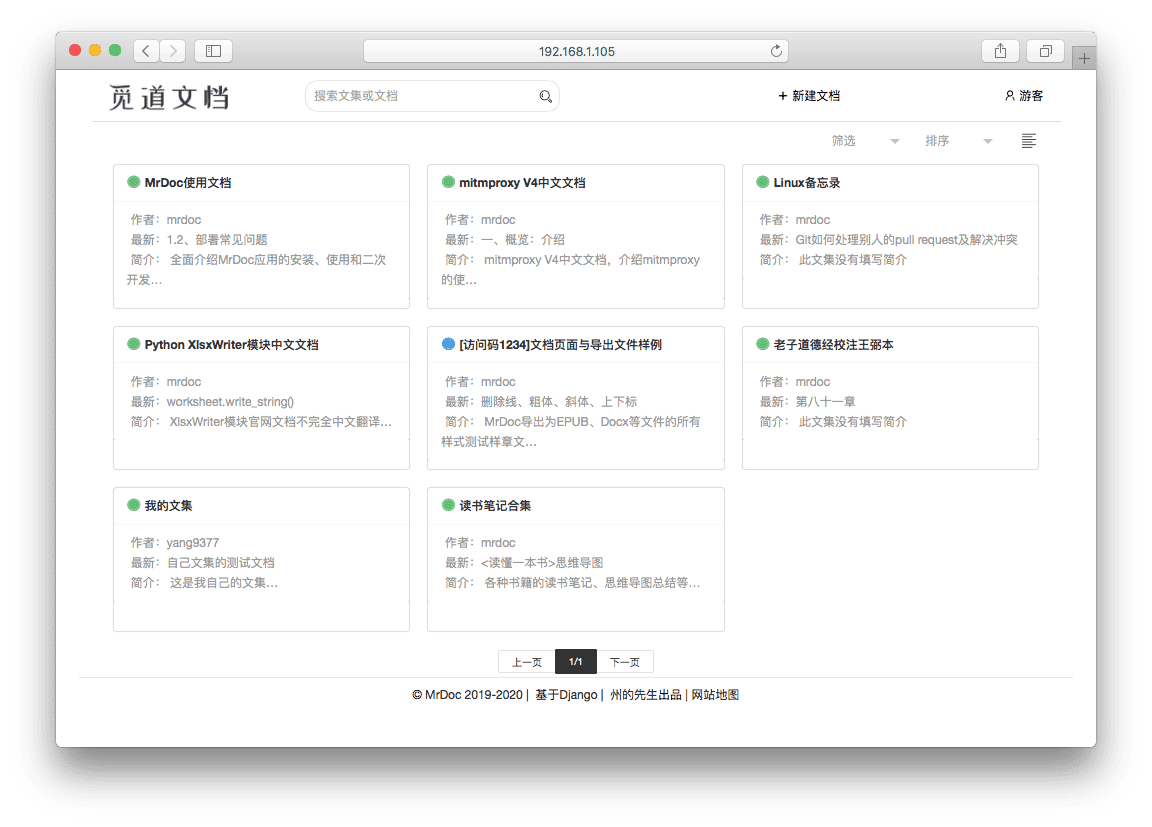Open latest doc <读懂一本书>思维导图
The width and height of the screenshot is (1152, 827).
coord(542,563)
